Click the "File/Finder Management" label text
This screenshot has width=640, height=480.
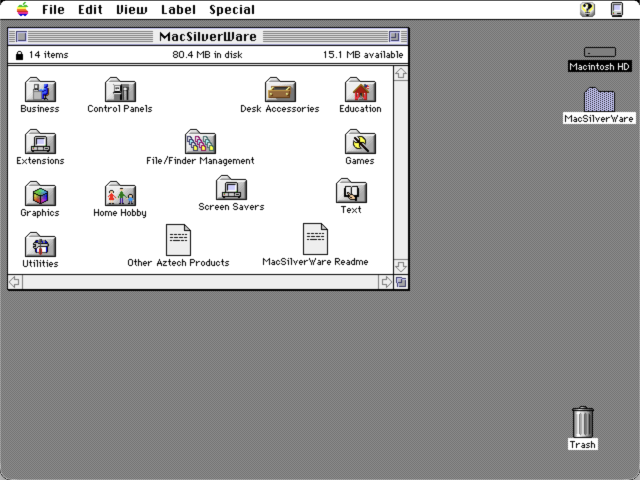pos(200,161)
